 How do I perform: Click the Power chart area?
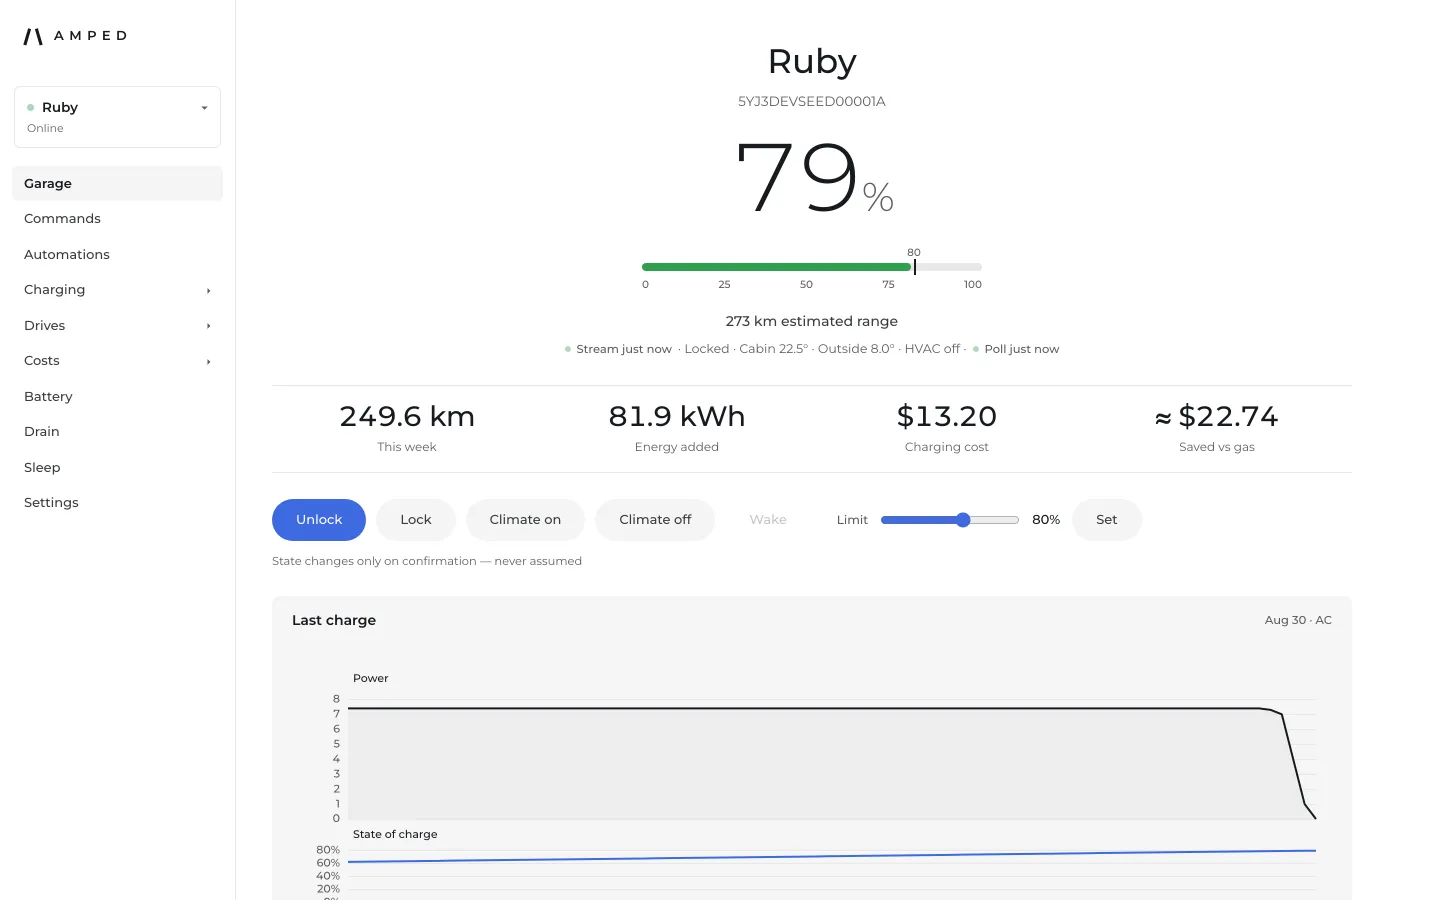click(x=832, y=759)
